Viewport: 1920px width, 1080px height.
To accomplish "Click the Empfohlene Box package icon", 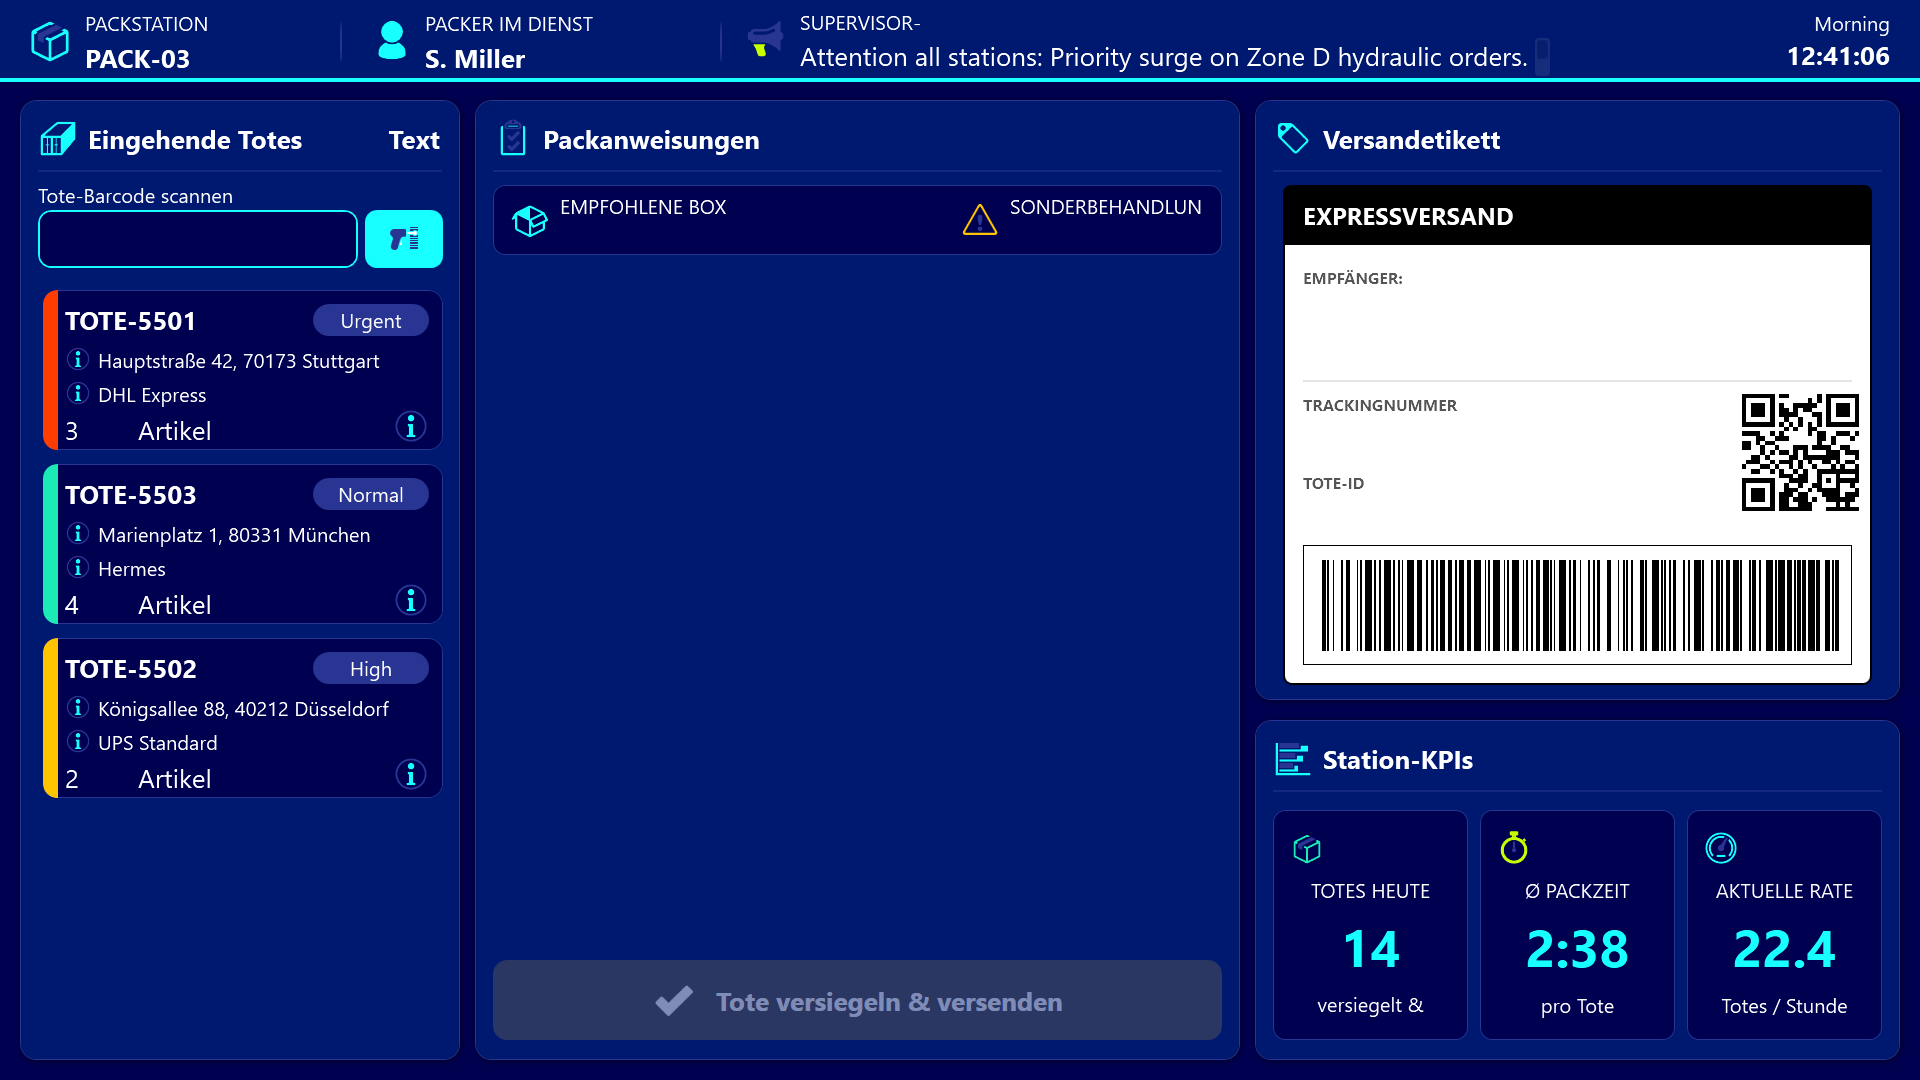I will click(x=530, y=220).
